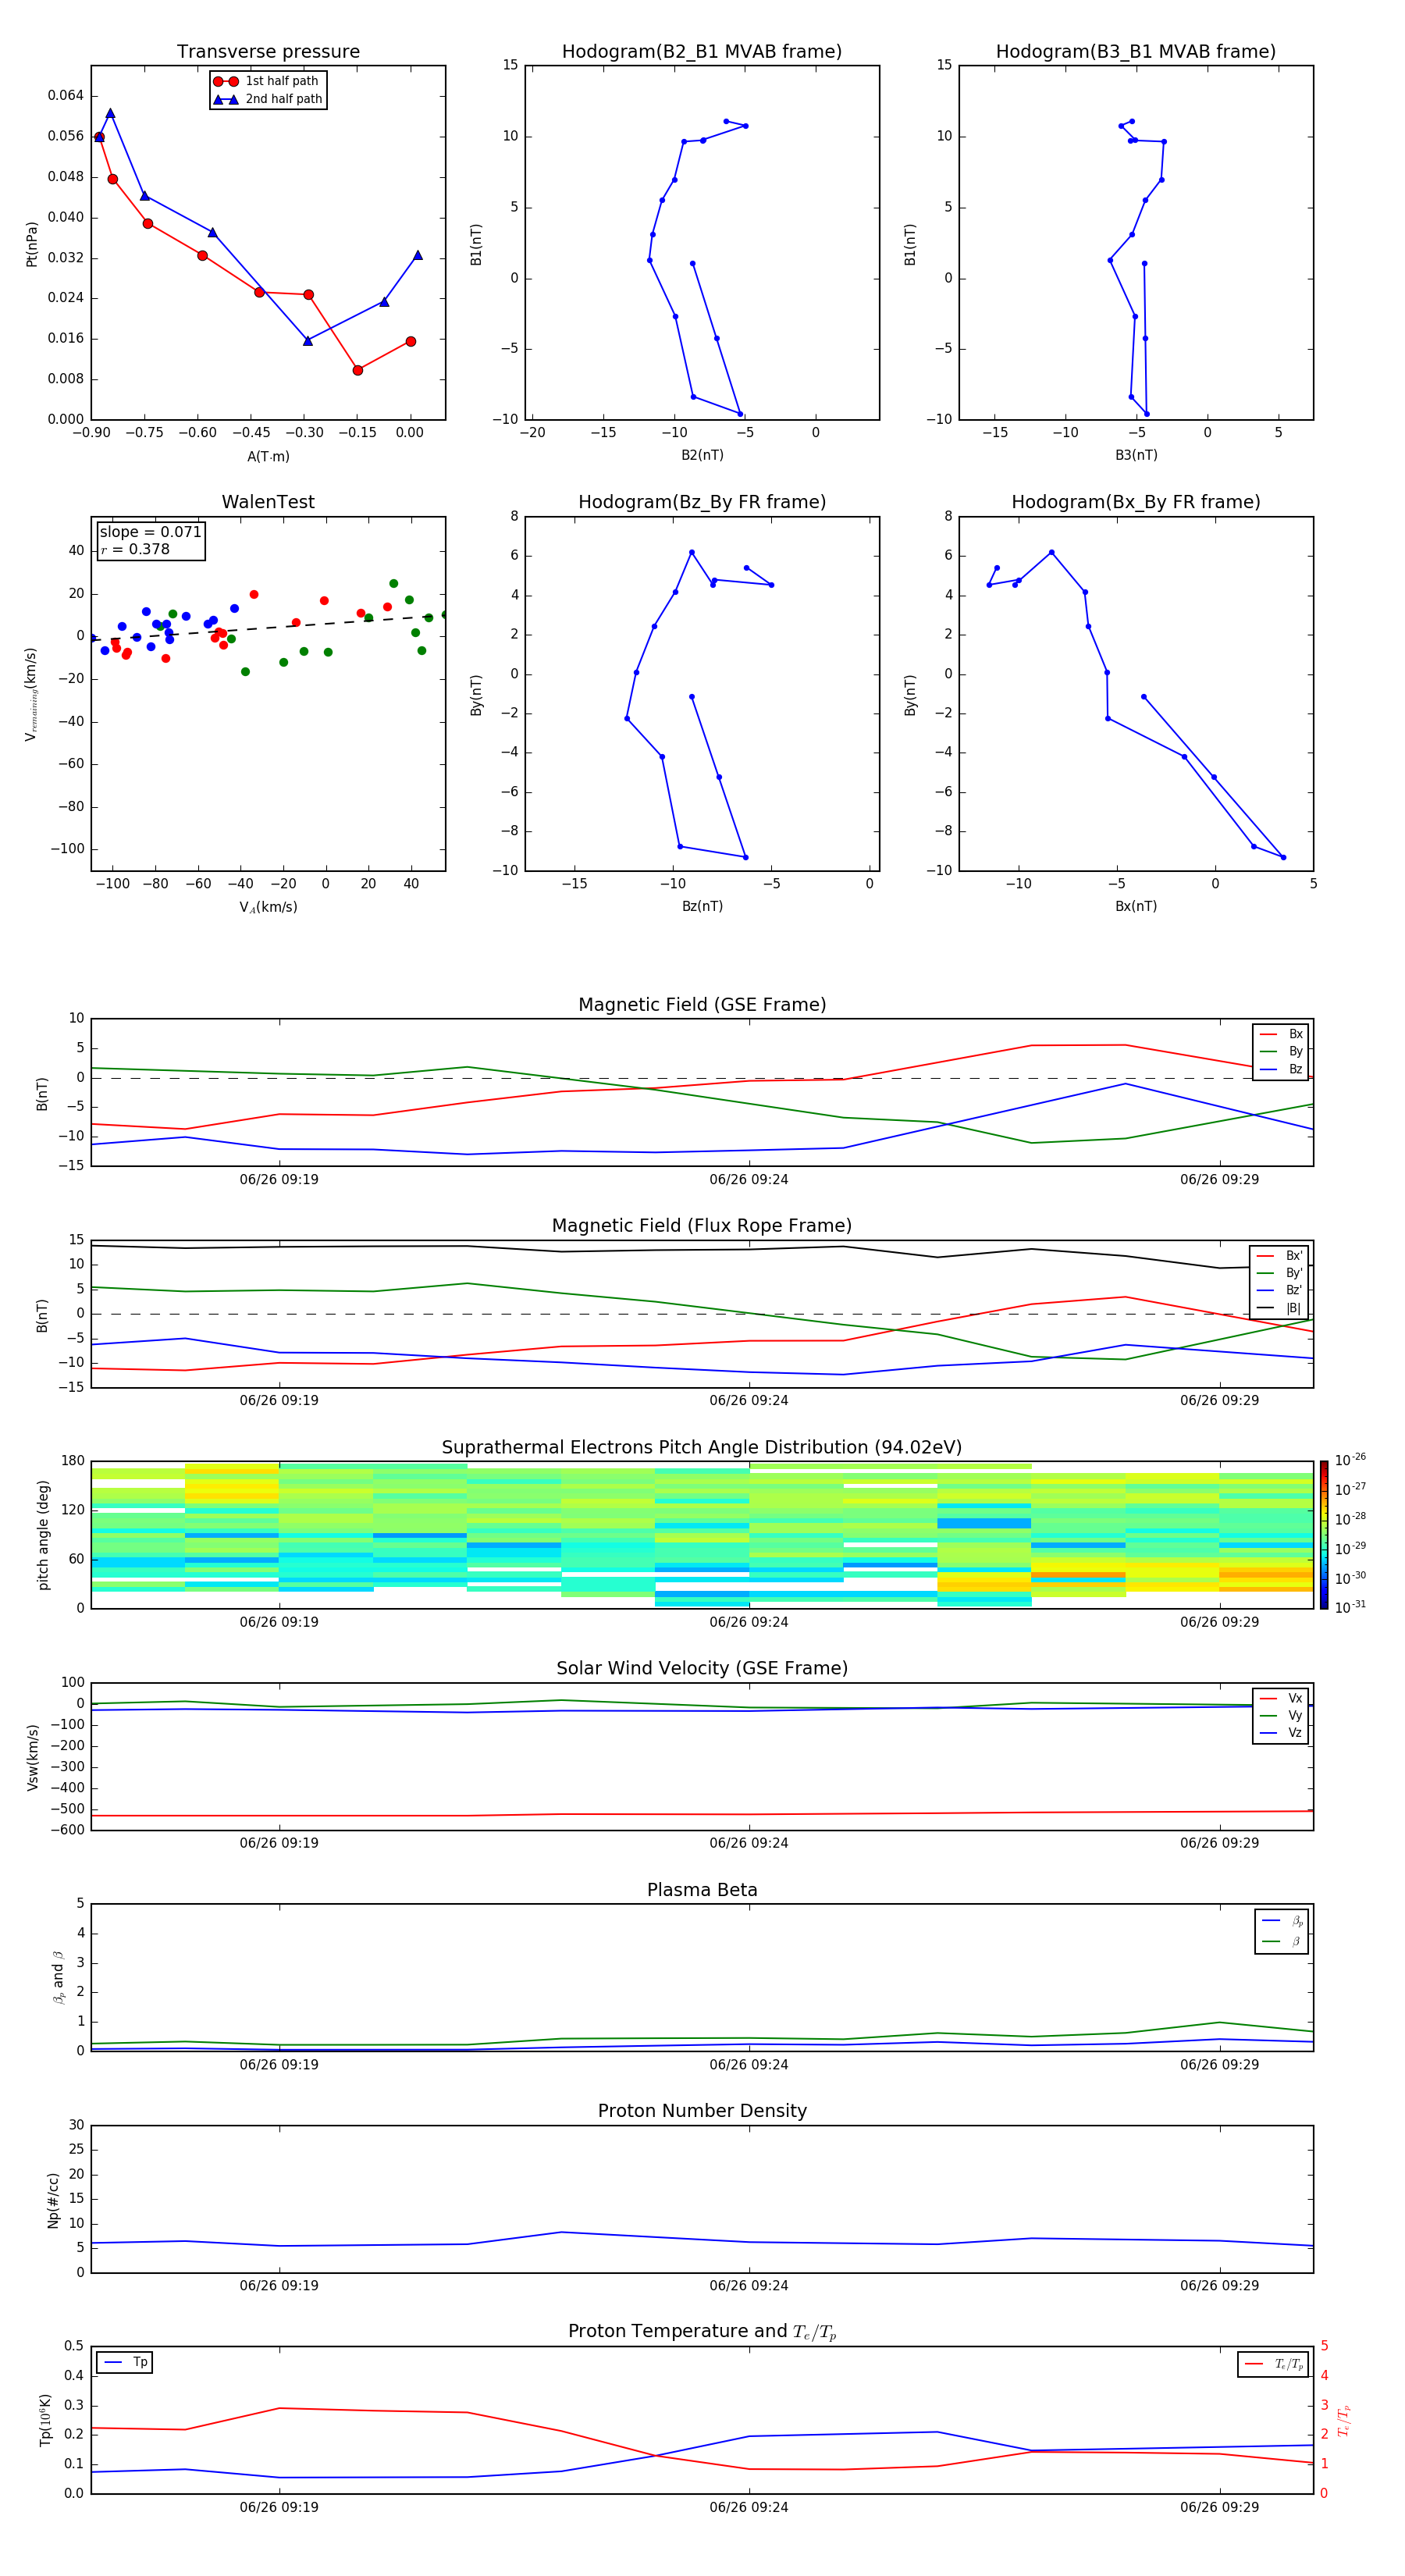The height and width of the screenshot is (2576, 1405).
Task: Click the "10^-31" colorbar tick label
Action: click(1350, 1607)
